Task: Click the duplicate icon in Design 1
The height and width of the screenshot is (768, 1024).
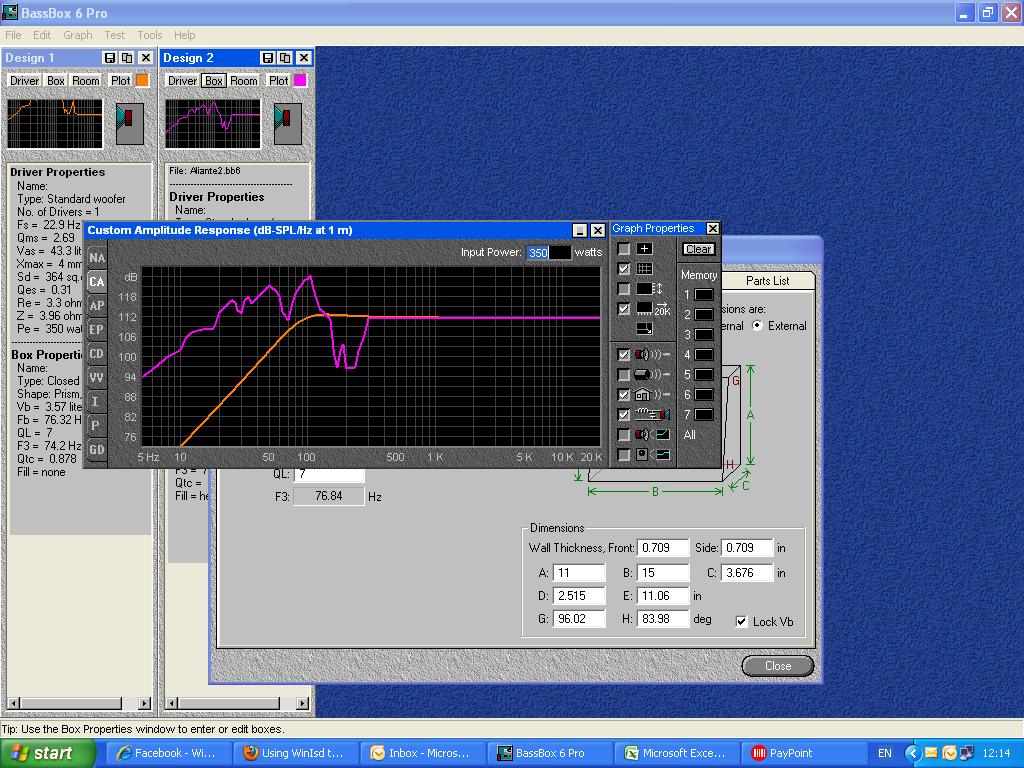Action: click(x=127, y=58)
